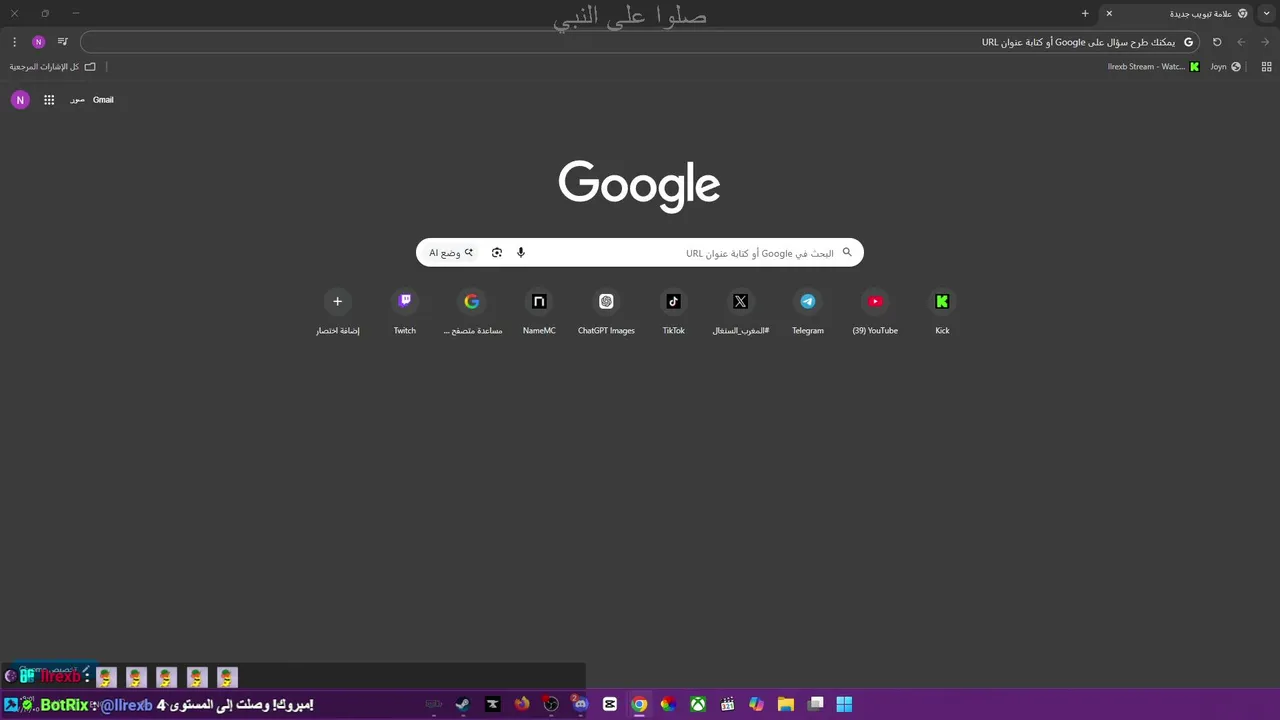Open the Kick shortcut tile
The width and height of the screenshot is (1280, 720).
click(x=942, y=312)
